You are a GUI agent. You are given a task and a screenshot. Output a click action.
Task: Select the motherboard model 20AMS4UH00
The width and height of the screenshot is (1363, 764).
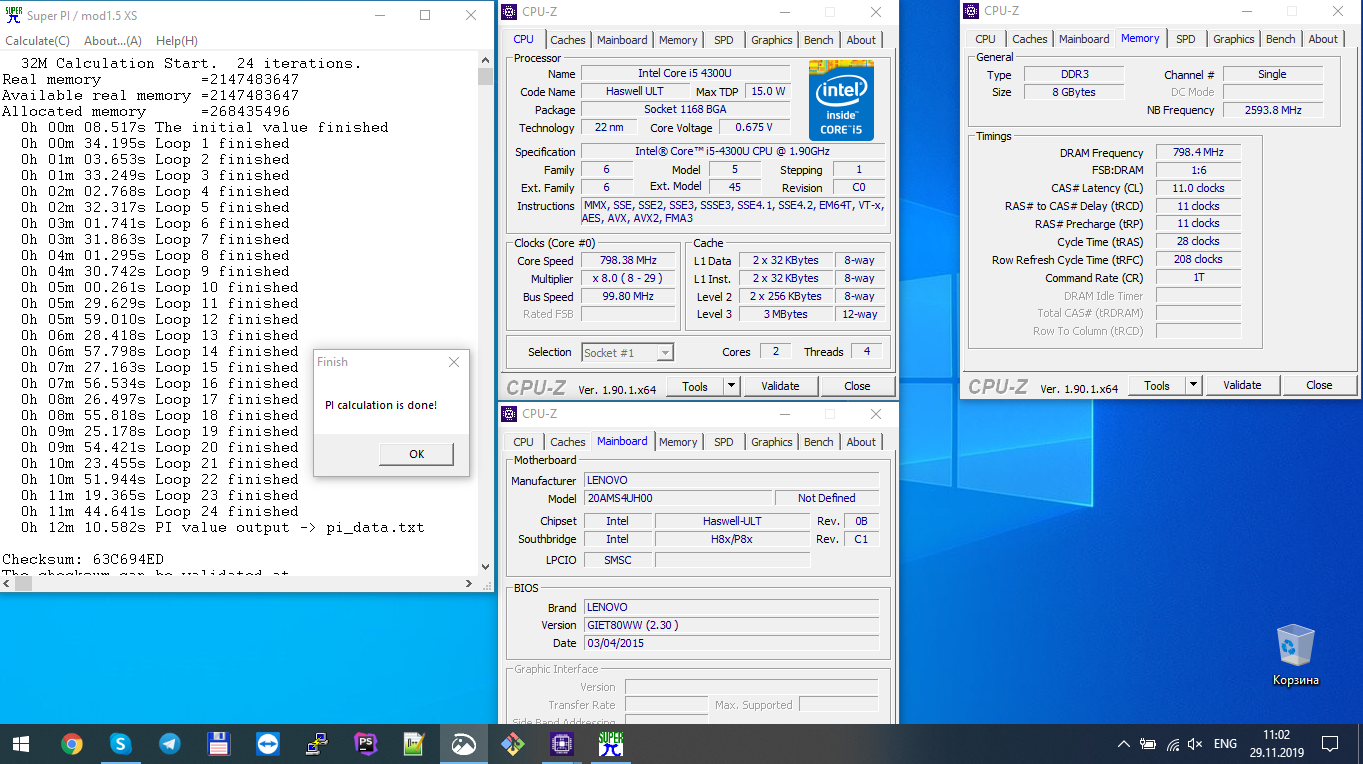[677, 498]
